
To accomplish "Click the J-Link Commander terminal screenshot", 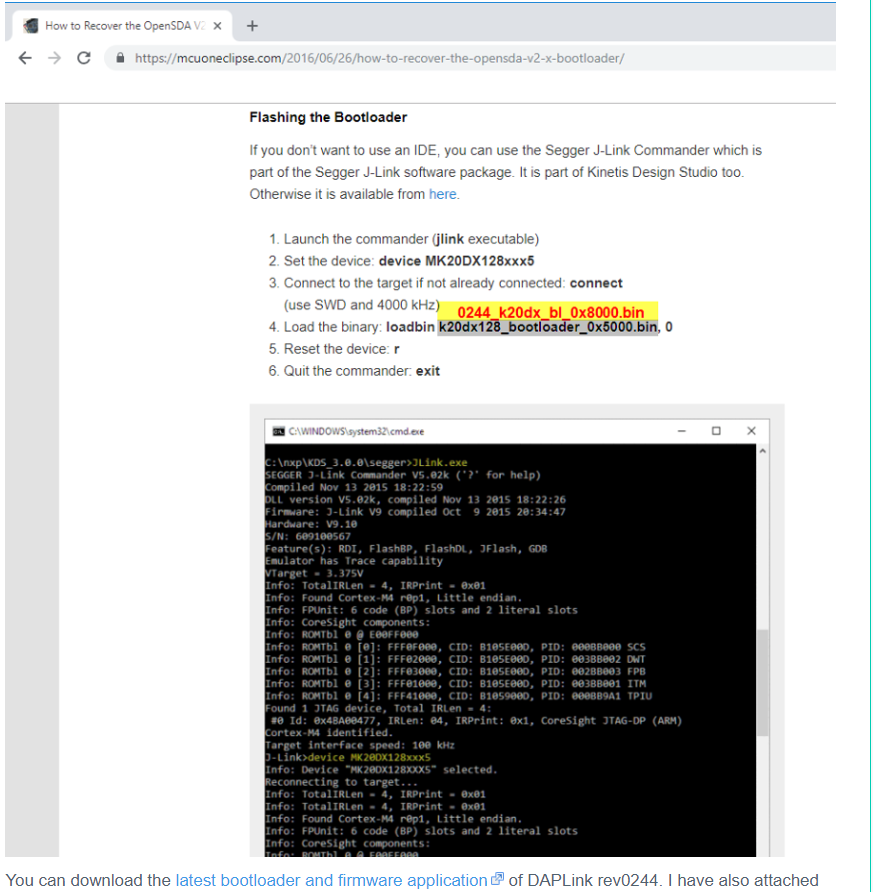I will (x=517, y=638).
